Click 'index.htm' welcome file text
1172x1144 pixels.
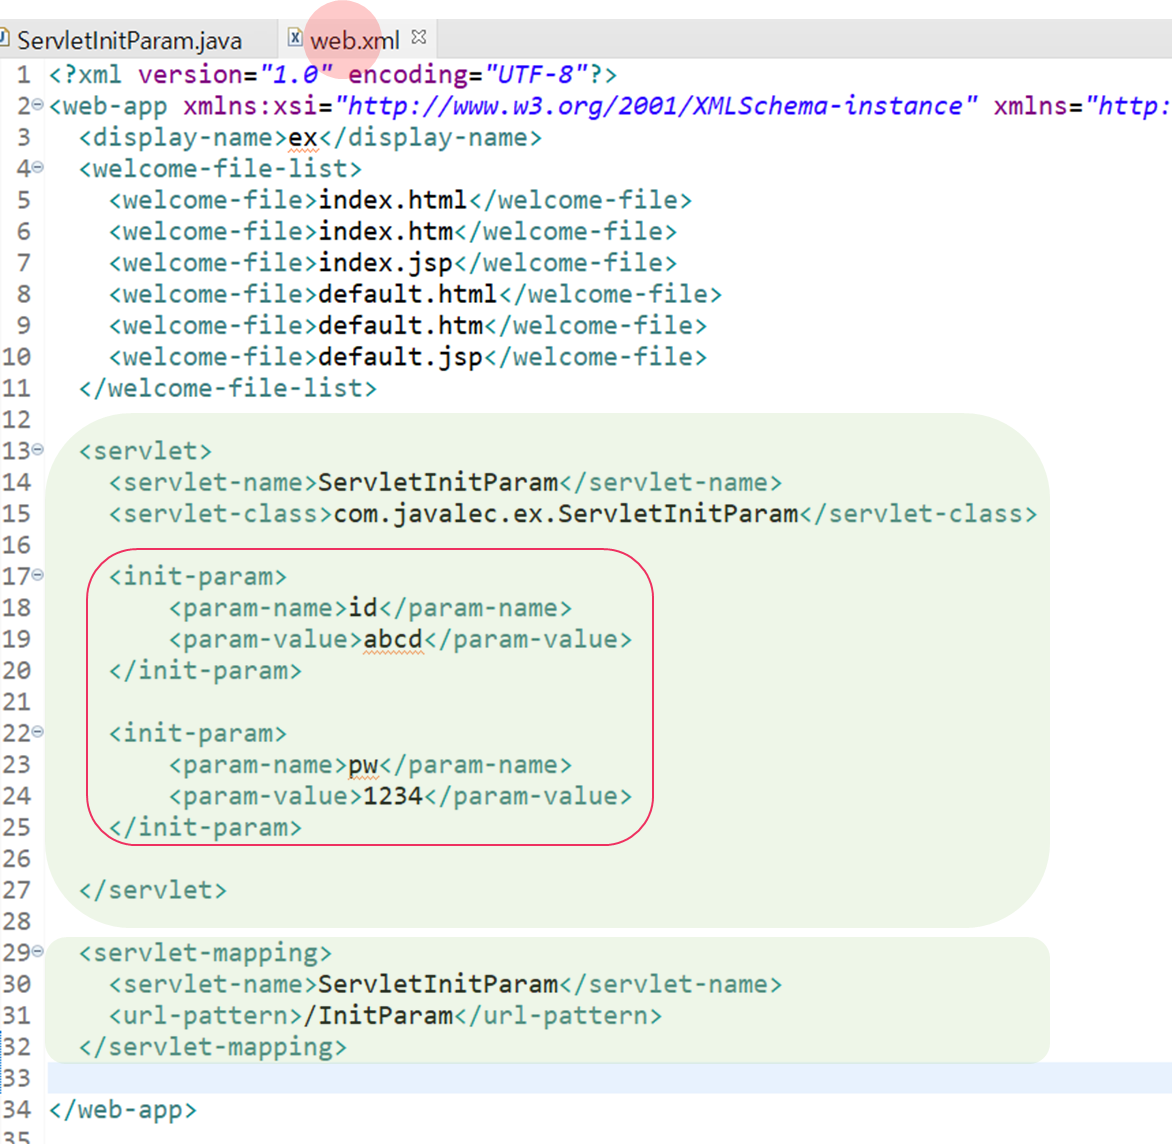(386, 232)
